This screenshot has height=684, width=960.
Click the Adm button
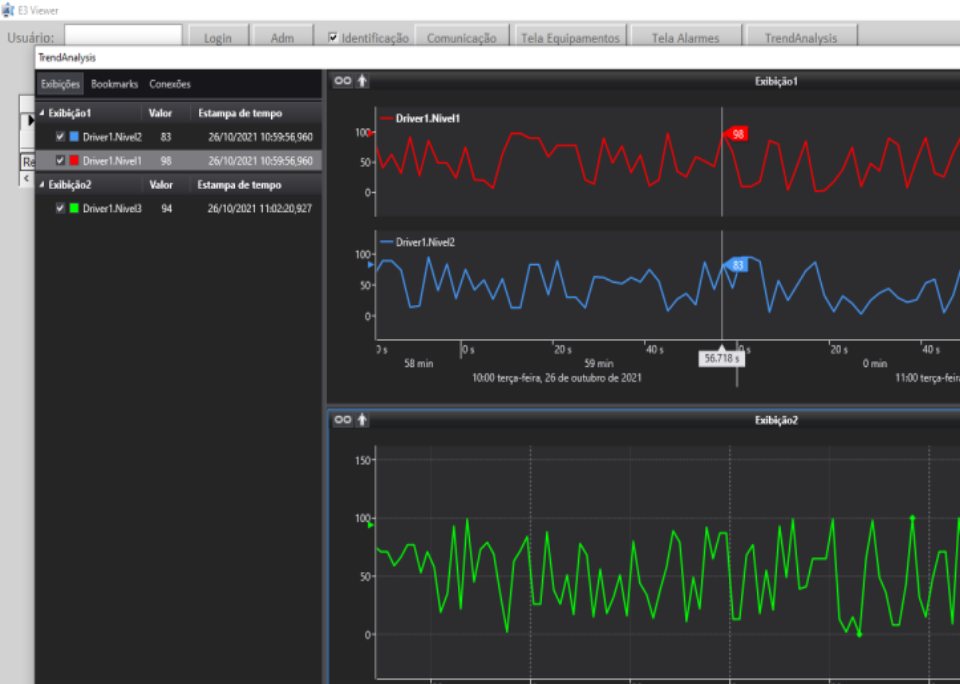[282, 36]
